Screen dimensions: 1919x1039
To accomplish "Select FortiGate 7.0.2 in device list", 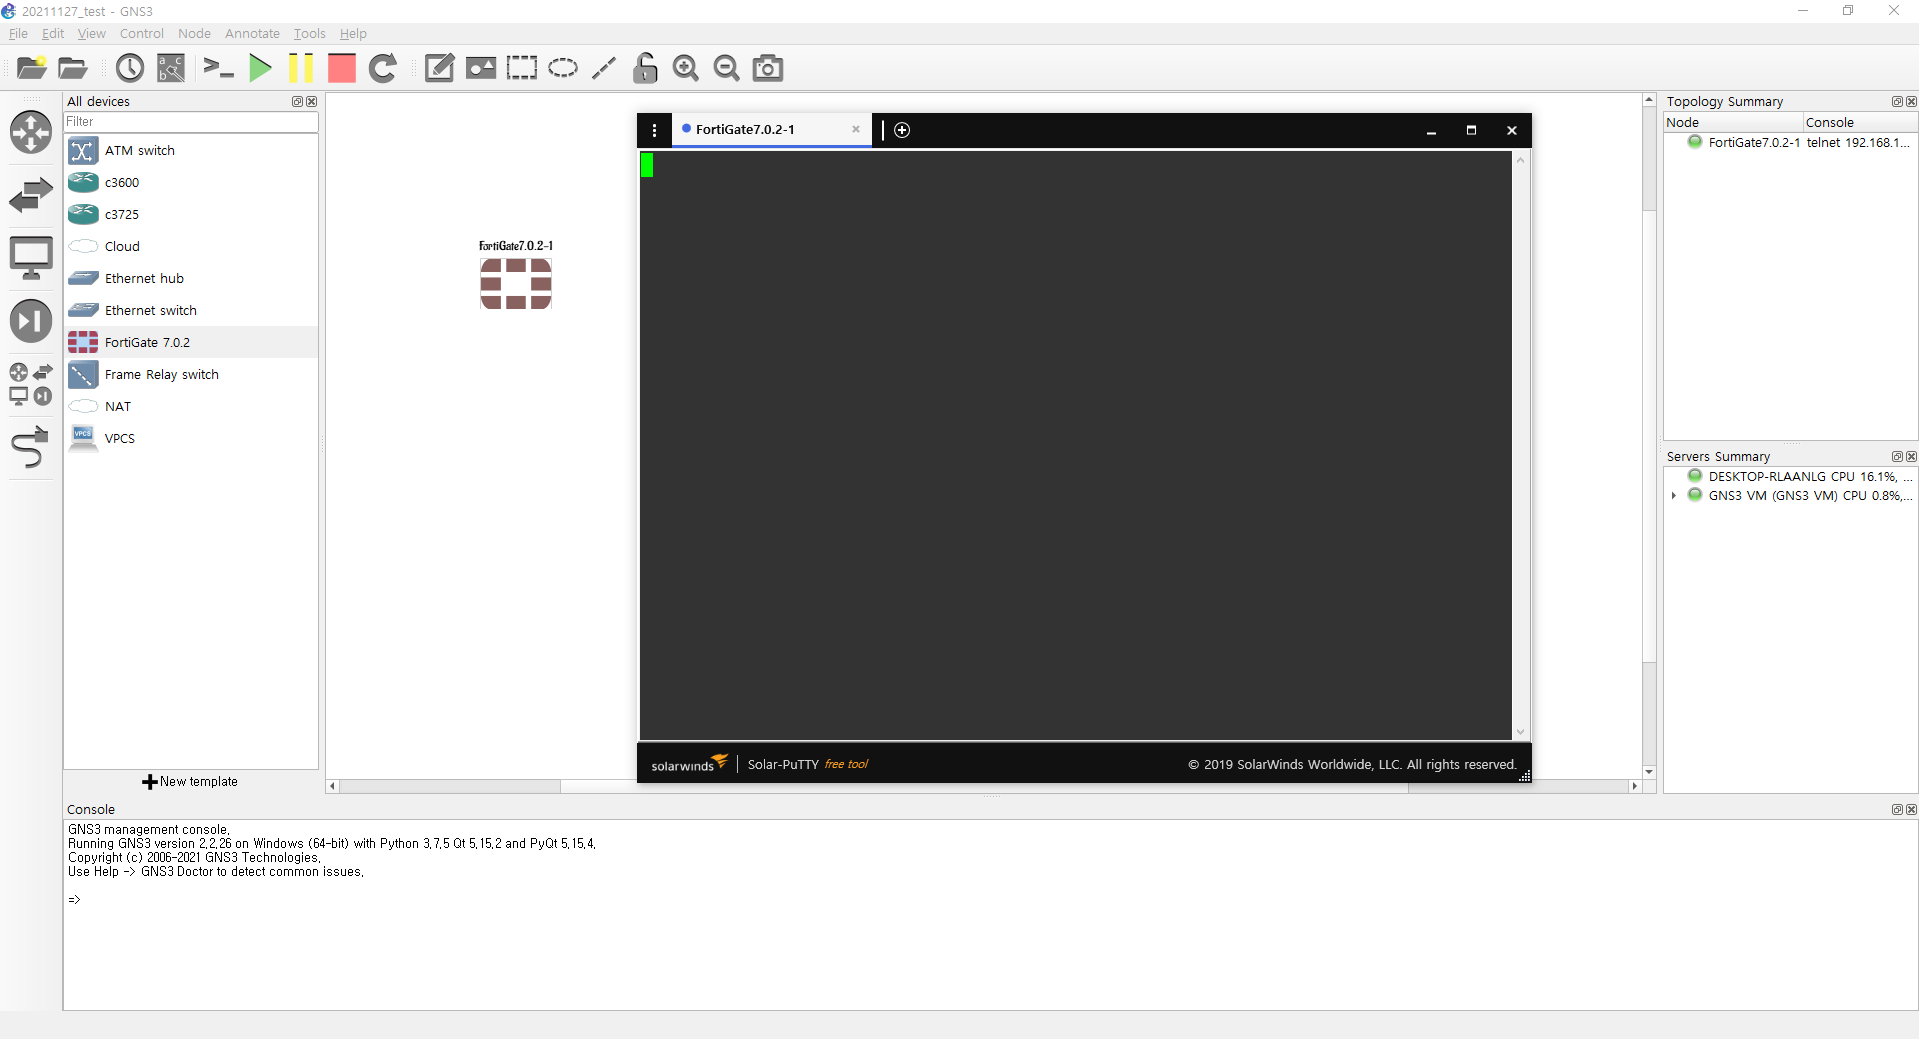I will coord(191,342).
